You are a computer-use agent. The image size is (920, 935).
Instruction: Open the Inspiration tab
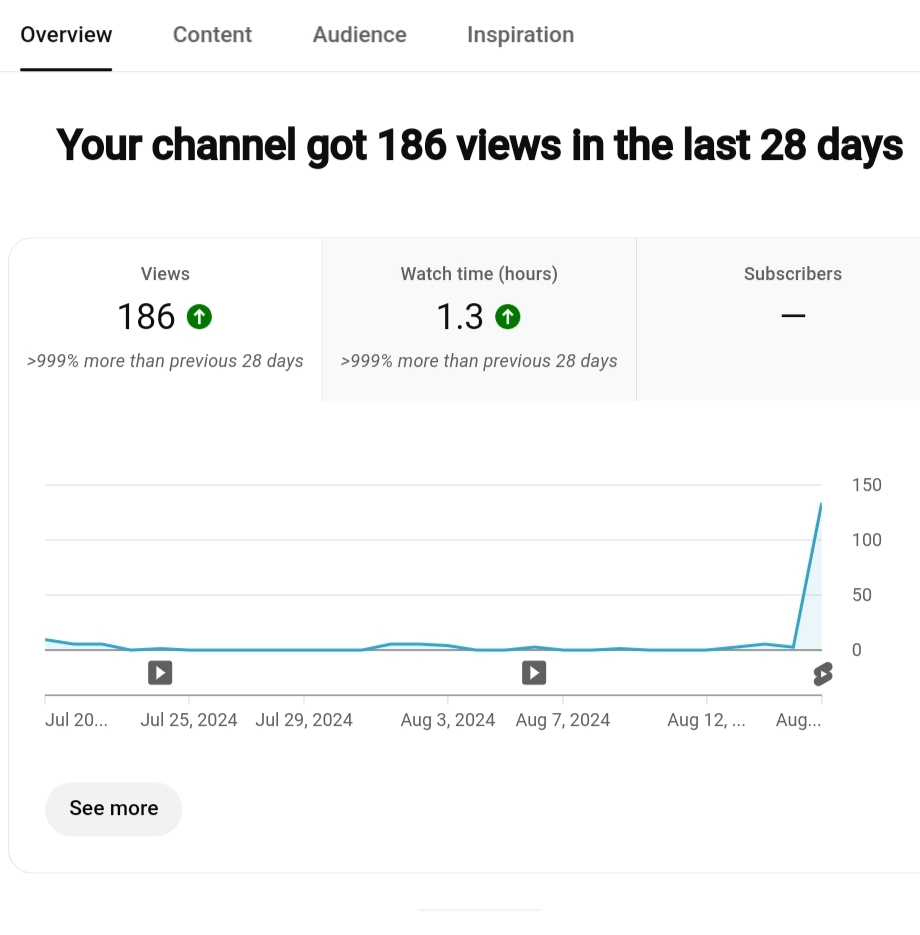tap(521, 35)
